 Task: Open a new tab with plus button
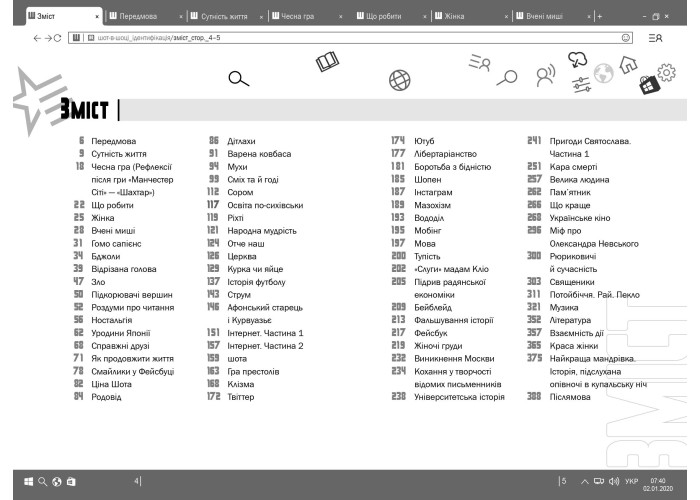[600, 17]
